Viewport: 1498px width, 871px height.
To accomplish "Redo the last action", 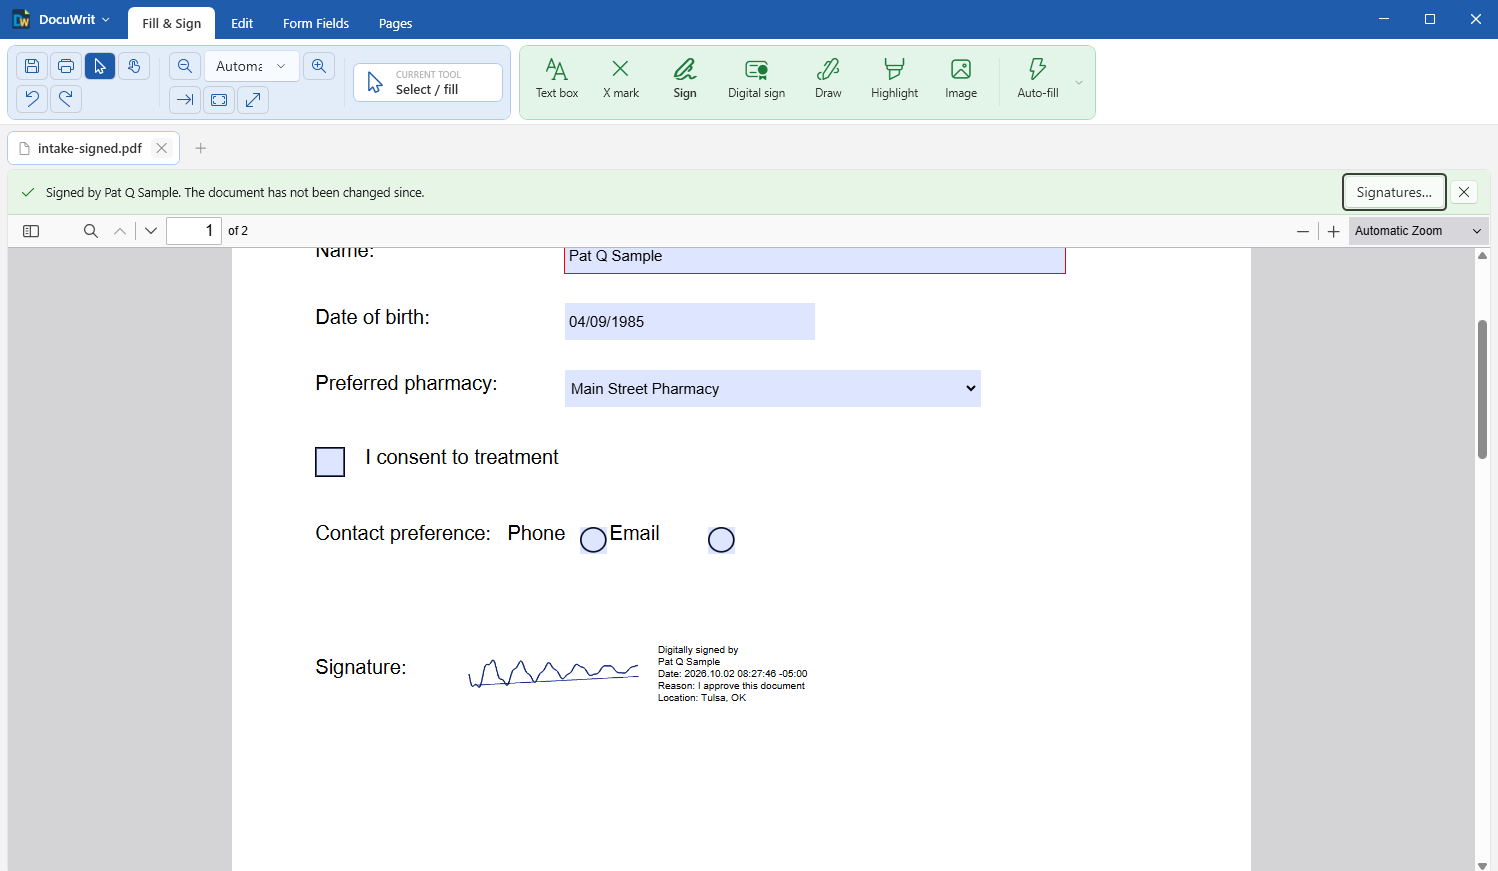I will coord(66,99).
